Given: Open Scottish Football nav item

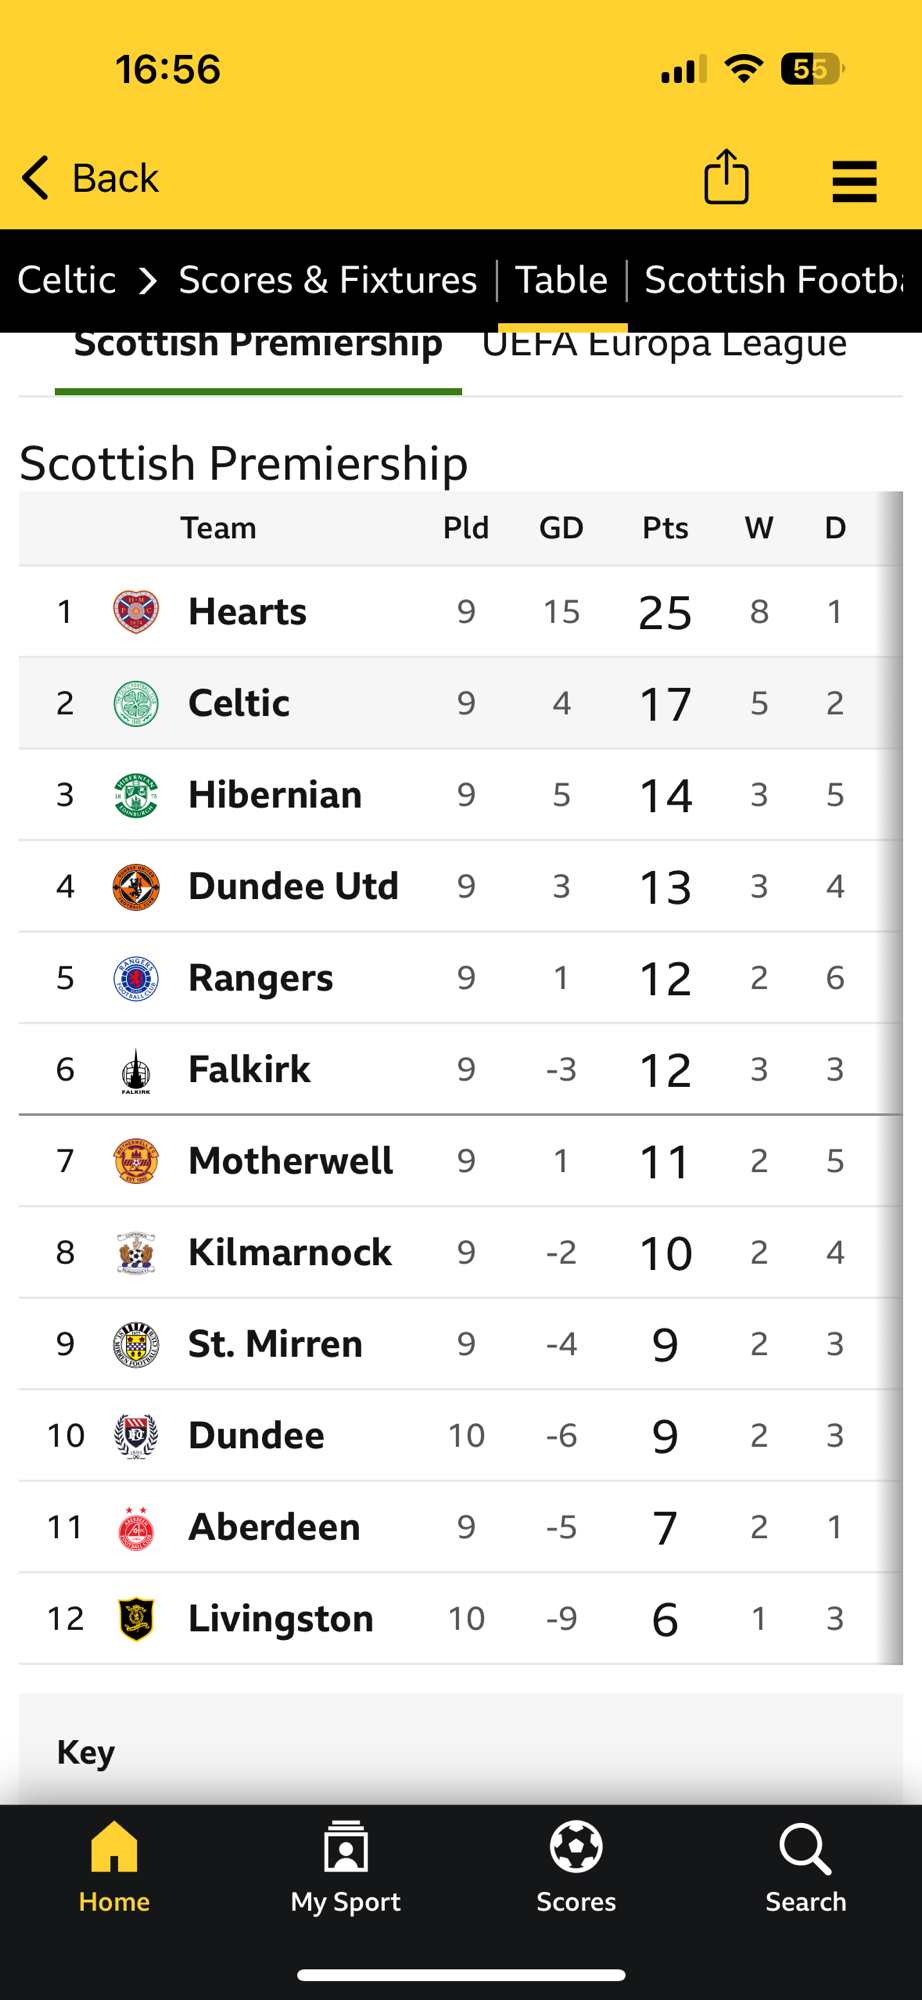Looking at the screenshot, I should click(774, 280).
